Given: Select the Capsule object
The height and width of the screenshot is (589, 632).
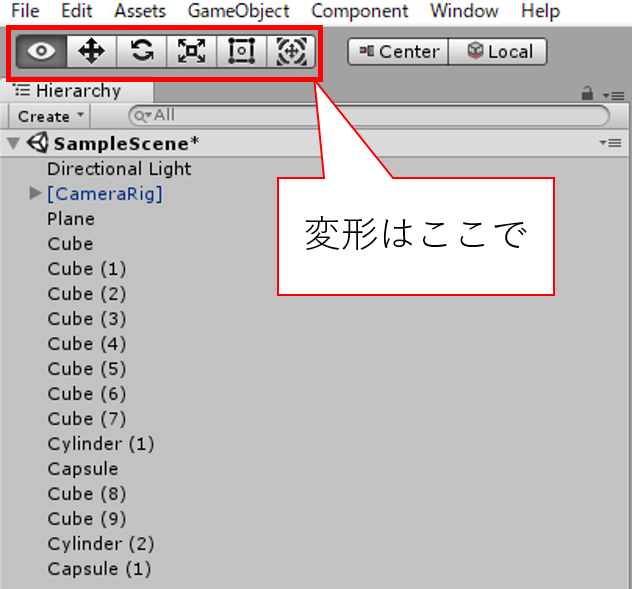Looking at the screenshot, I should 83,469.
